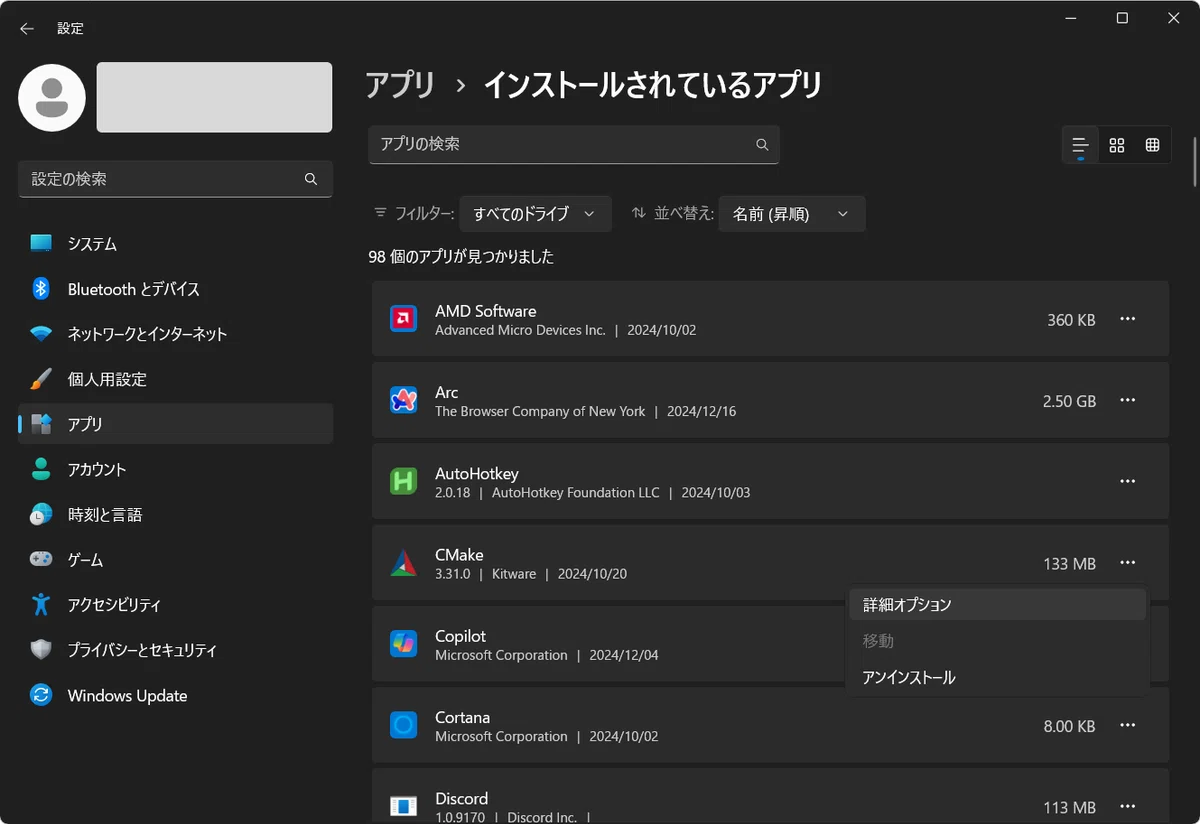Open the すべてのドライブ filter dropdown
The width and height of the screenshot is (1200, 824).
(x=535, y=214)
